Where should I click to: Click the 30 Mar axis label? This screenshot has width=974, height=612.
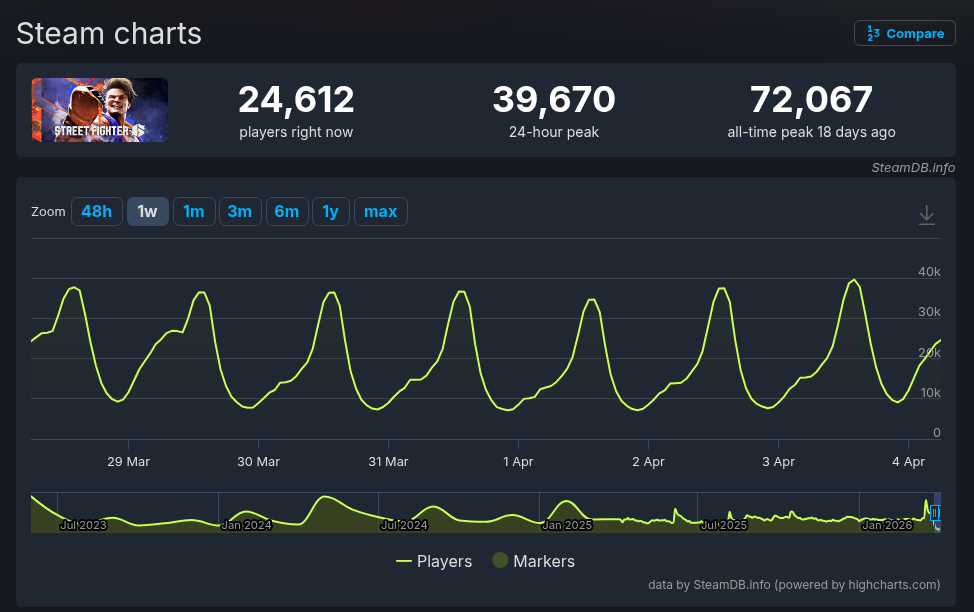pos(258,462)
